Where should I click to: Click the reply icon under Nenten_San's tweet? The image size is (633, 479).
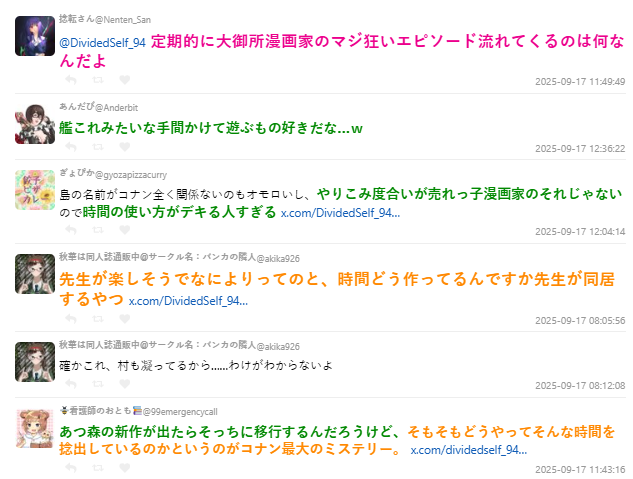(70, 79)
